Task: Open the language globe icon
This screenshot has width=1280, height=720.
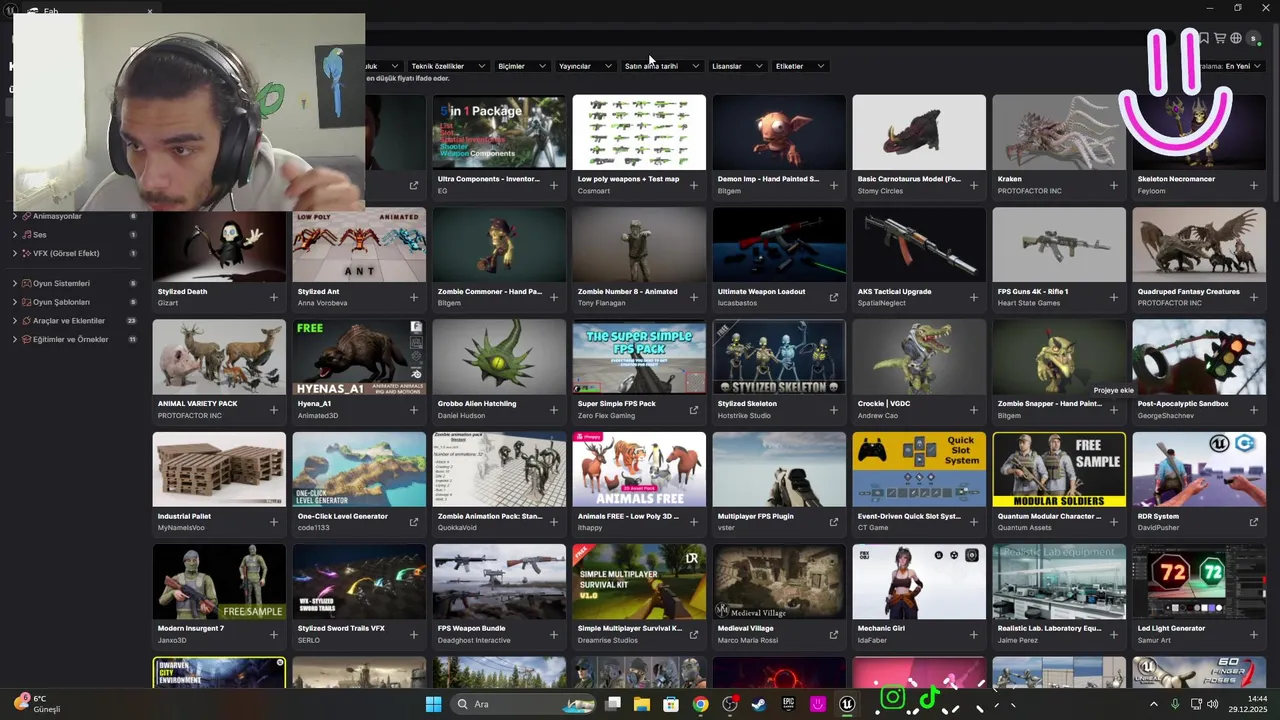Action: 1236,38
